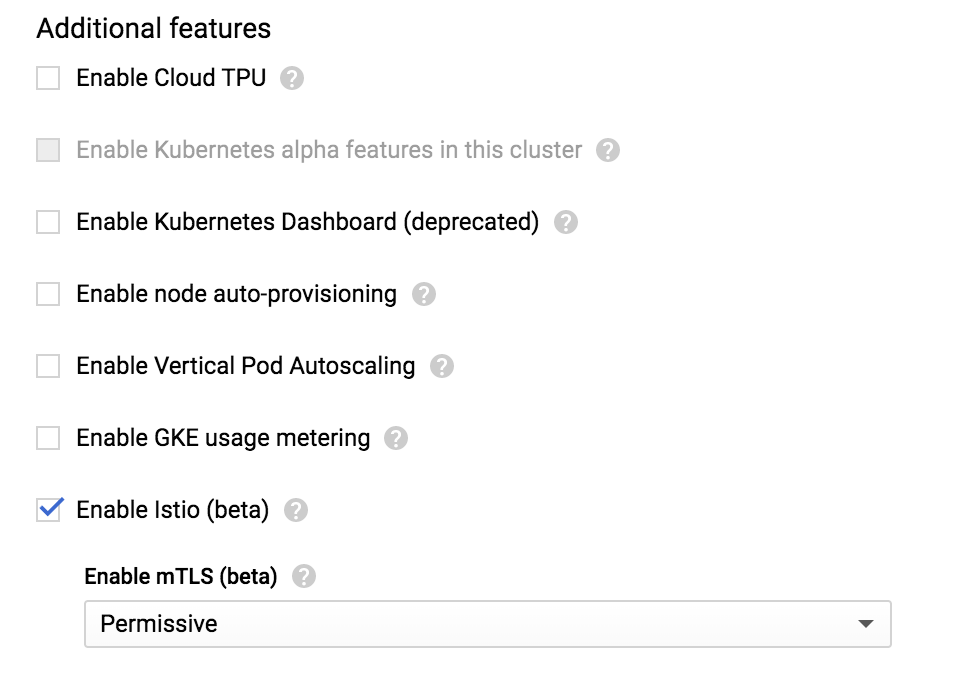
Task: Enable node auto-provisioning checkbox
Action: tap(48, 294)
